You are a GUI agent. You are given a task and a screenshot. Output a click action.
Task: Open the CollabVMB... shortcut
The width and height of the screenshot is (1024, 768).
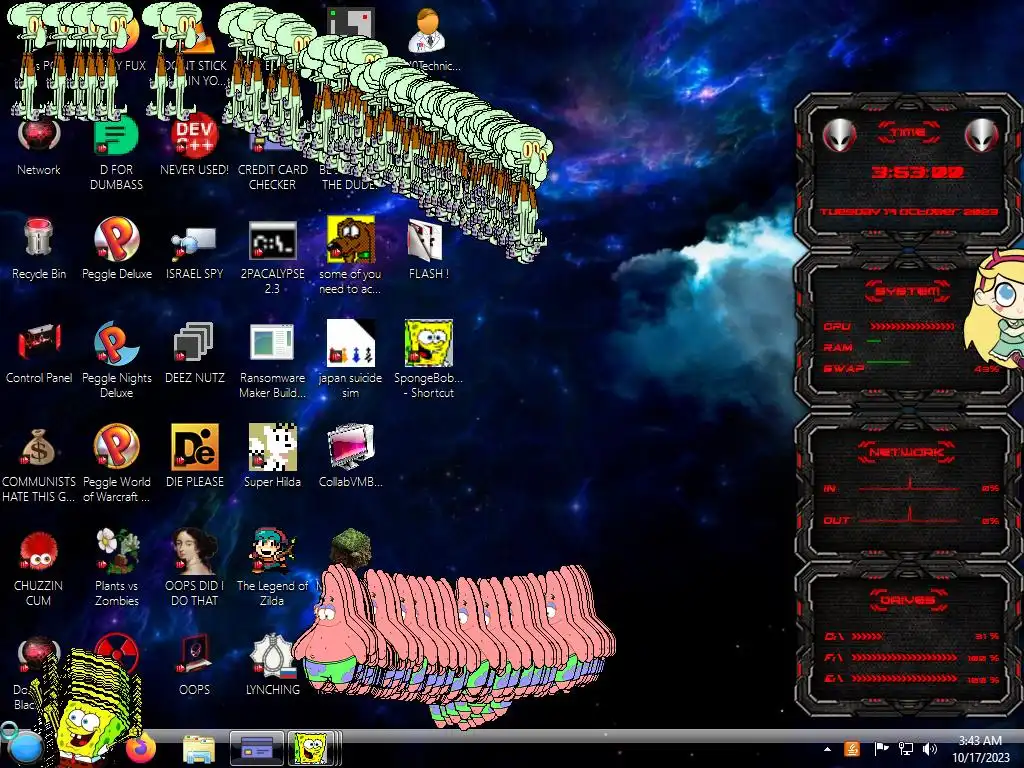click(350, 456)
